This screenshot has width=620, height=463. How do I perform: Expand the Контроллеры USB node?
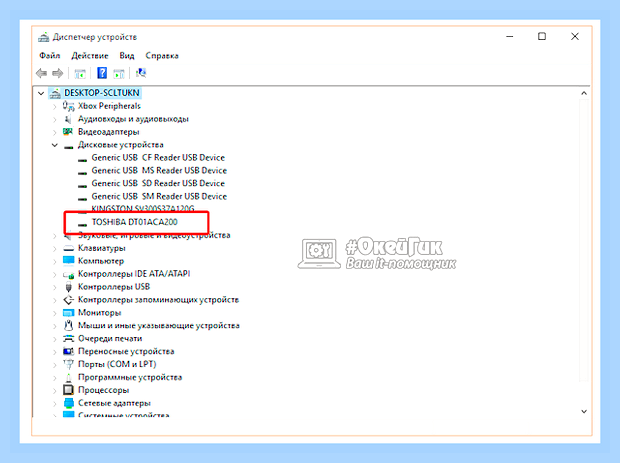(55, 287)
